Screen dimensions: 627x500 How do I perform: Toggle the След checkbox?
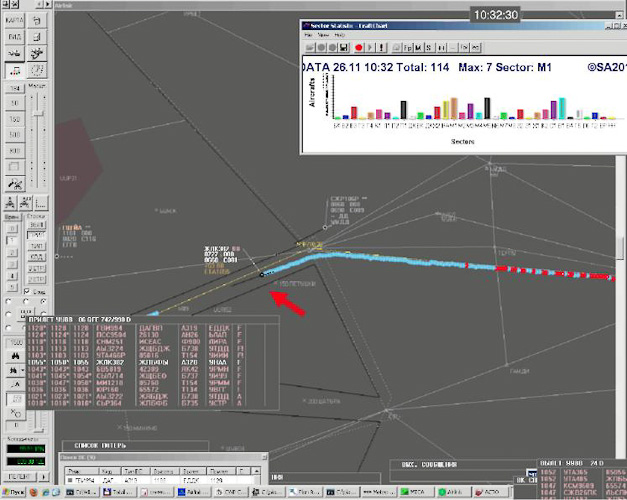coord(27,291)
